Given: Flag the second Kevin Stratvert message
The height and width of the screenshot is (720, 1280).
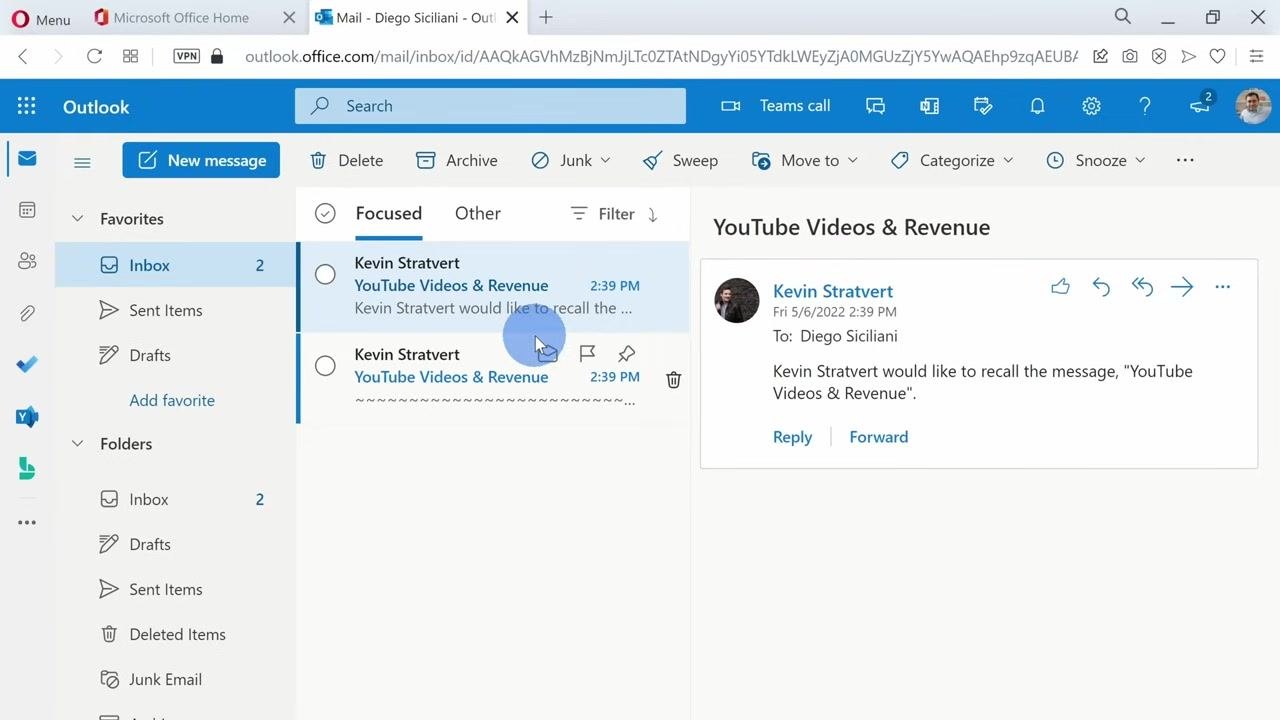Looking at the screenshot, I should tap(587, 353).
